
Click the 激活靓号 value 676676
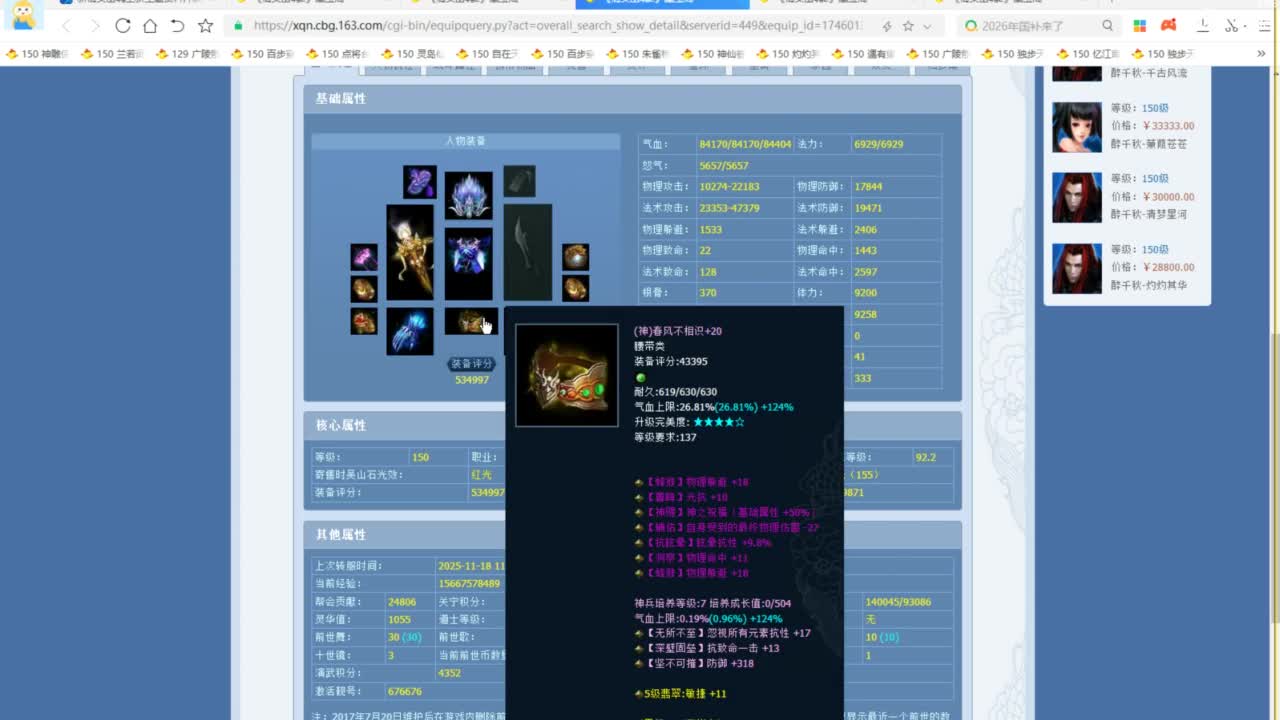coord(404,692)
